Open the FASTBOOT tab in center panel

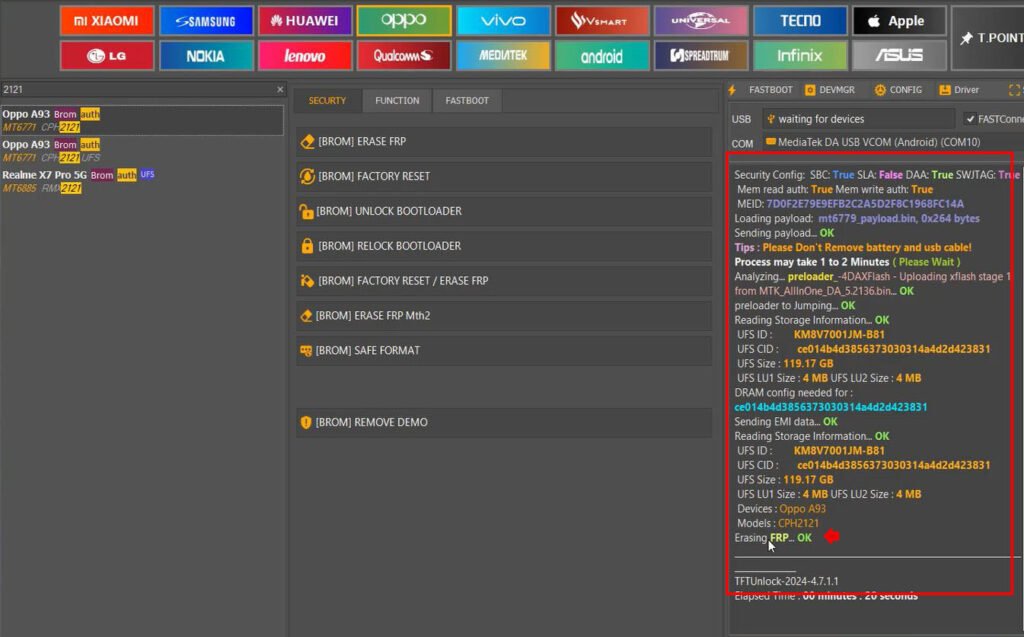tap(467, 101)
